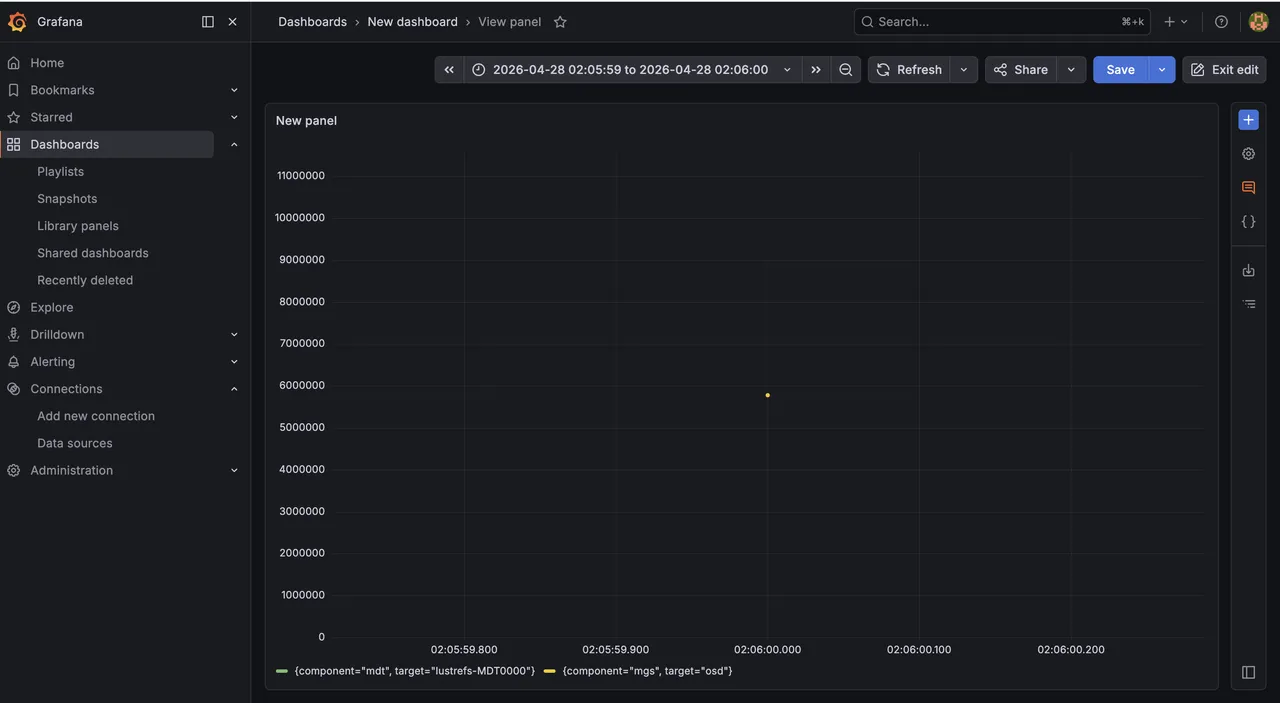Click the yellow mgs series color swatch
This screenshot has height=703, width=1280.
click(550, 671)
